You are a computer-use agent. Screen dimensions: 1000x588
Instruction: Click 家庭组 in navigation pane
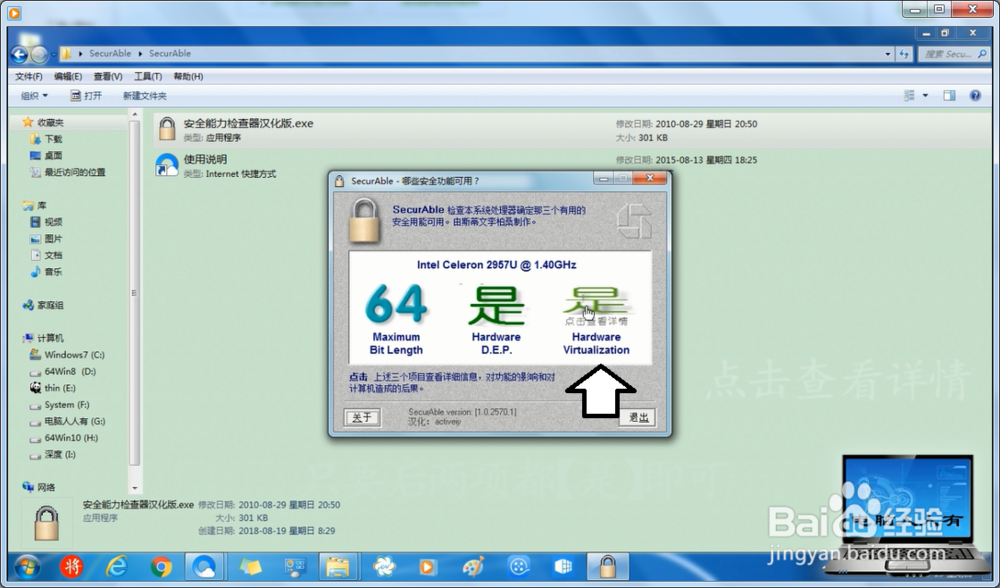[x=50, y=305]
